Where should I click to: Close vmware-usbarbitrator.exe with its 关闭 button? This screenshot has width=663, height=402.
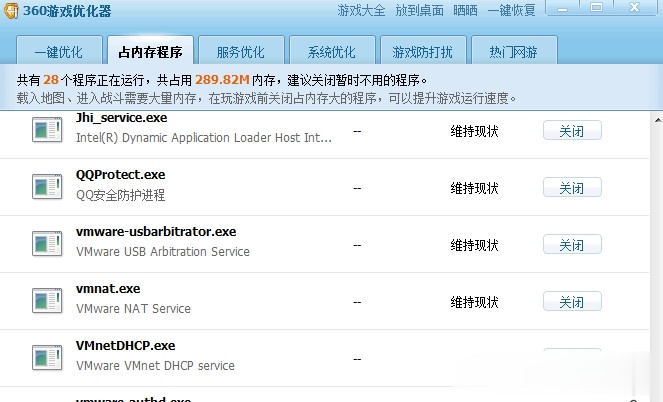572,245
